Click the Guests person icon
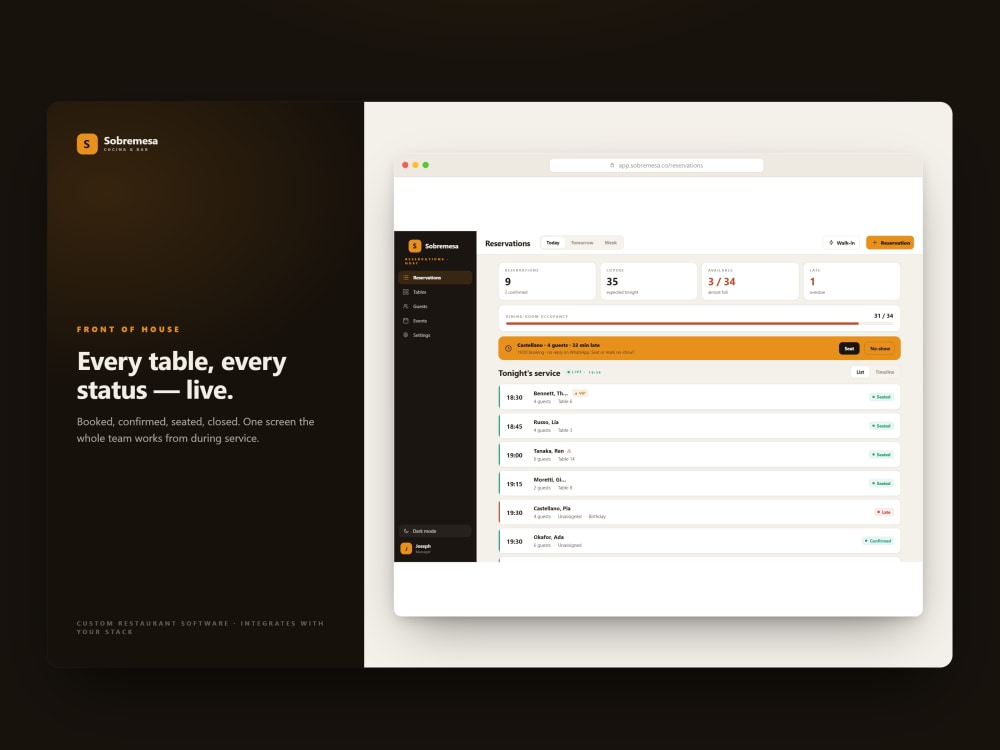The image size is (1000, 750). pos(406,306)
